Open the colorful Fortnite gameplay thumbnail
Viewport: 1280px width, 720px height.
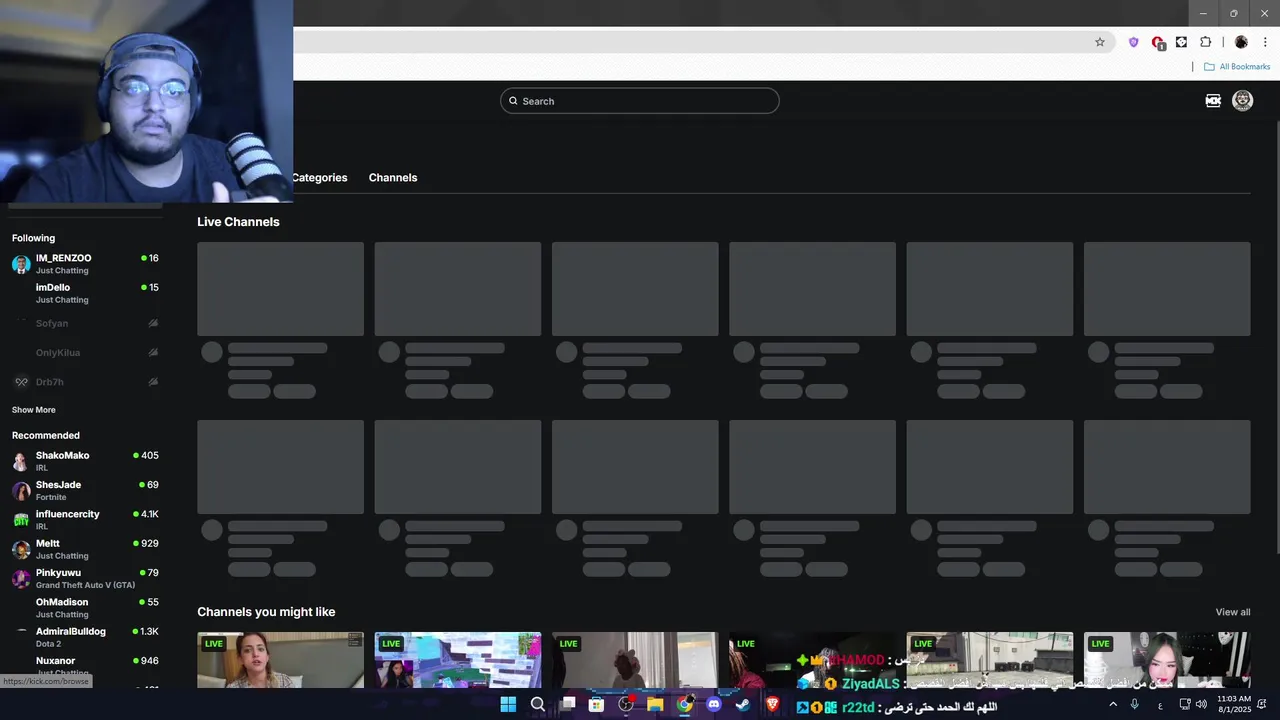click(457, 660)
